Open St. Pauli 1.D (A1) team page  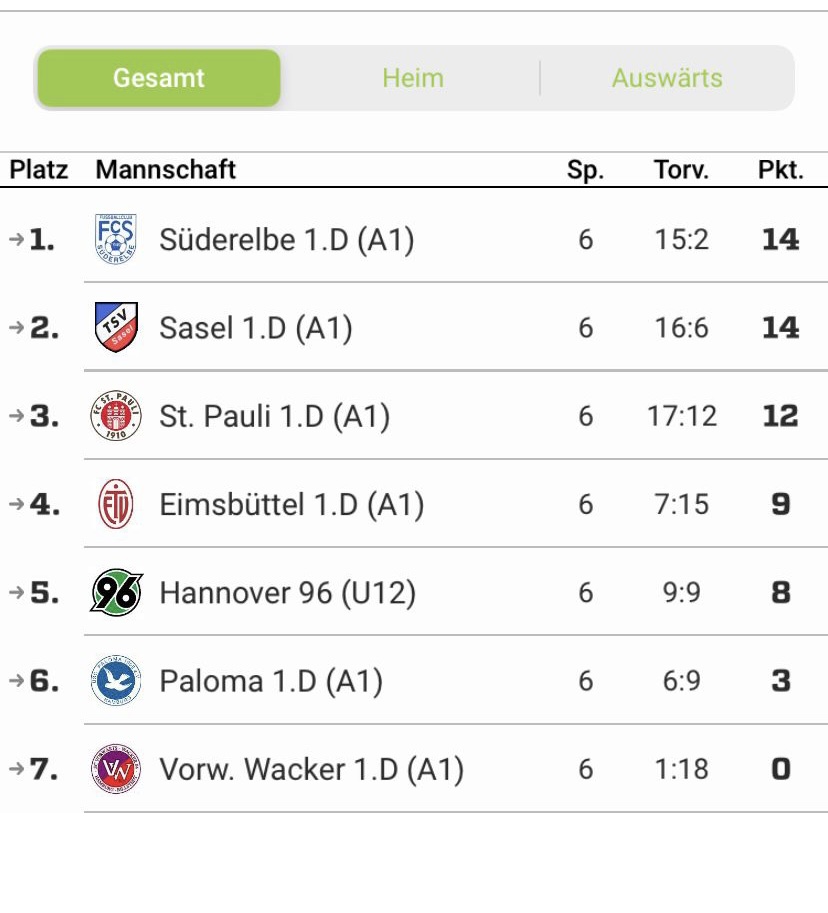point(275,416)
